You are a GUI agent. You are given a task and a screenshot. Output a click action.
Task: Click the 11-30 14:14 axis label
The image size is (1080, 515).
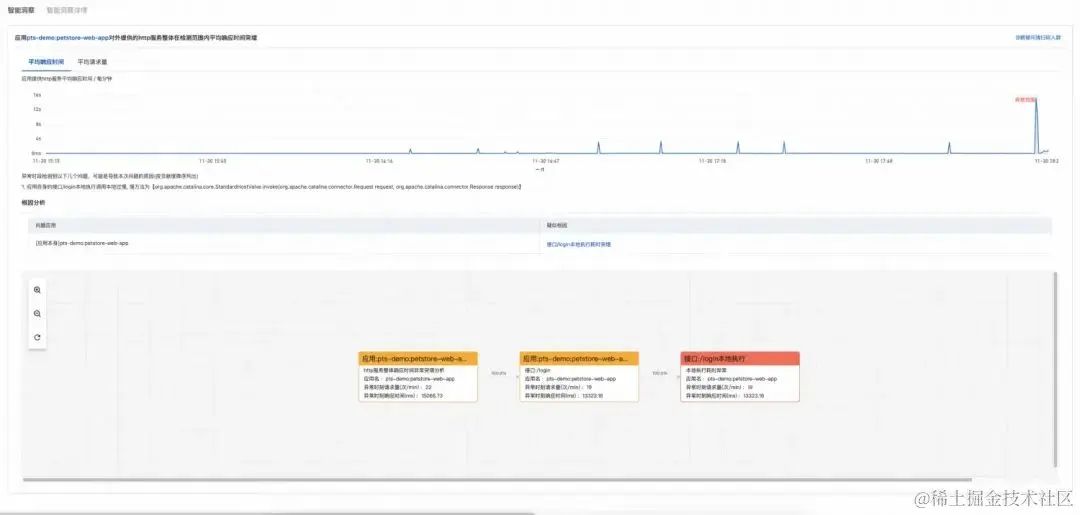coord(379,161)
